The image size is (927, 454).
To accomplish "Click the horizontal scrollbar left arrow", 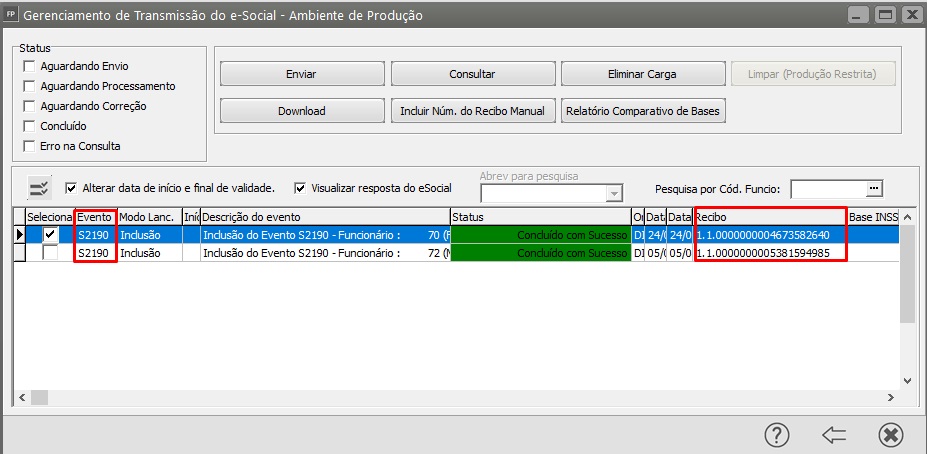I will click(21, 397).
